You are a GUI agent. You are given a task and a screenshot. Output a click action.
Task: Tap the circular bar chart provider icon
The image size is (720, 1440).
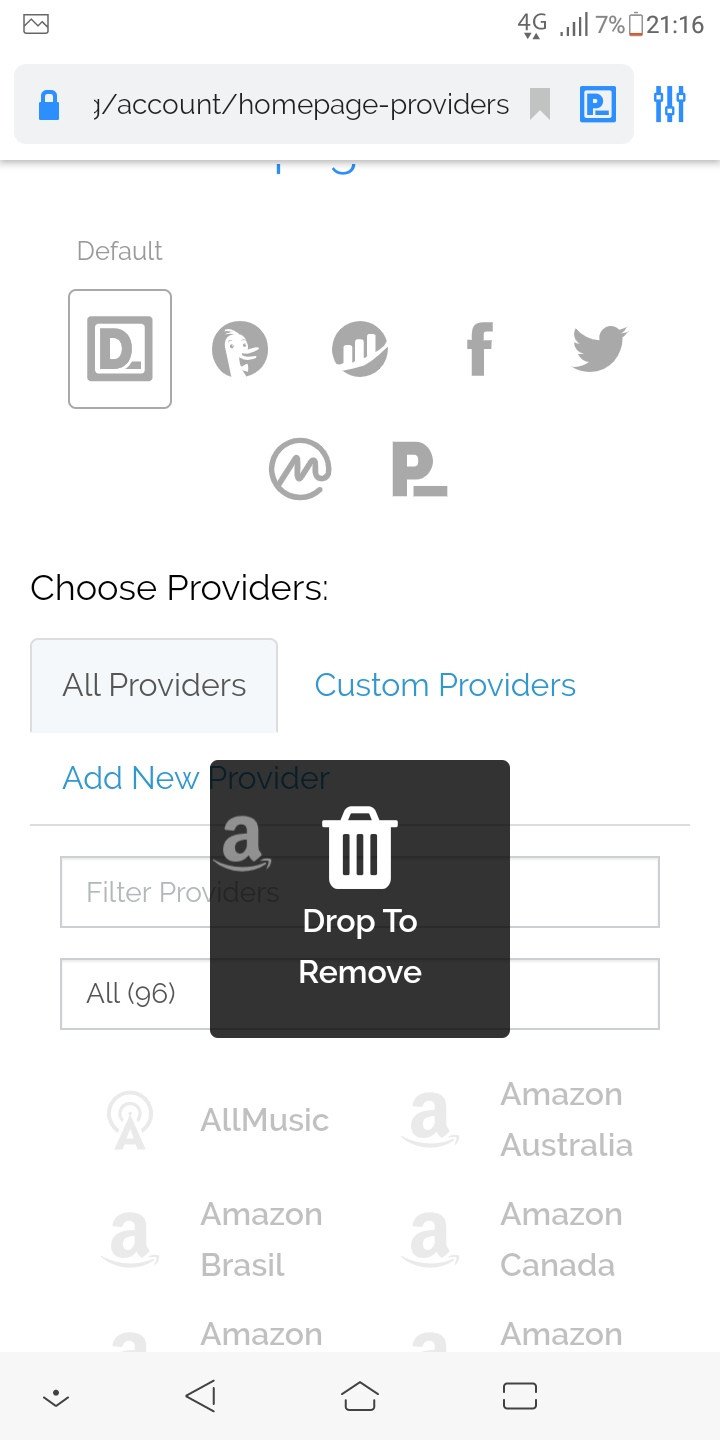tap(360, 350)
